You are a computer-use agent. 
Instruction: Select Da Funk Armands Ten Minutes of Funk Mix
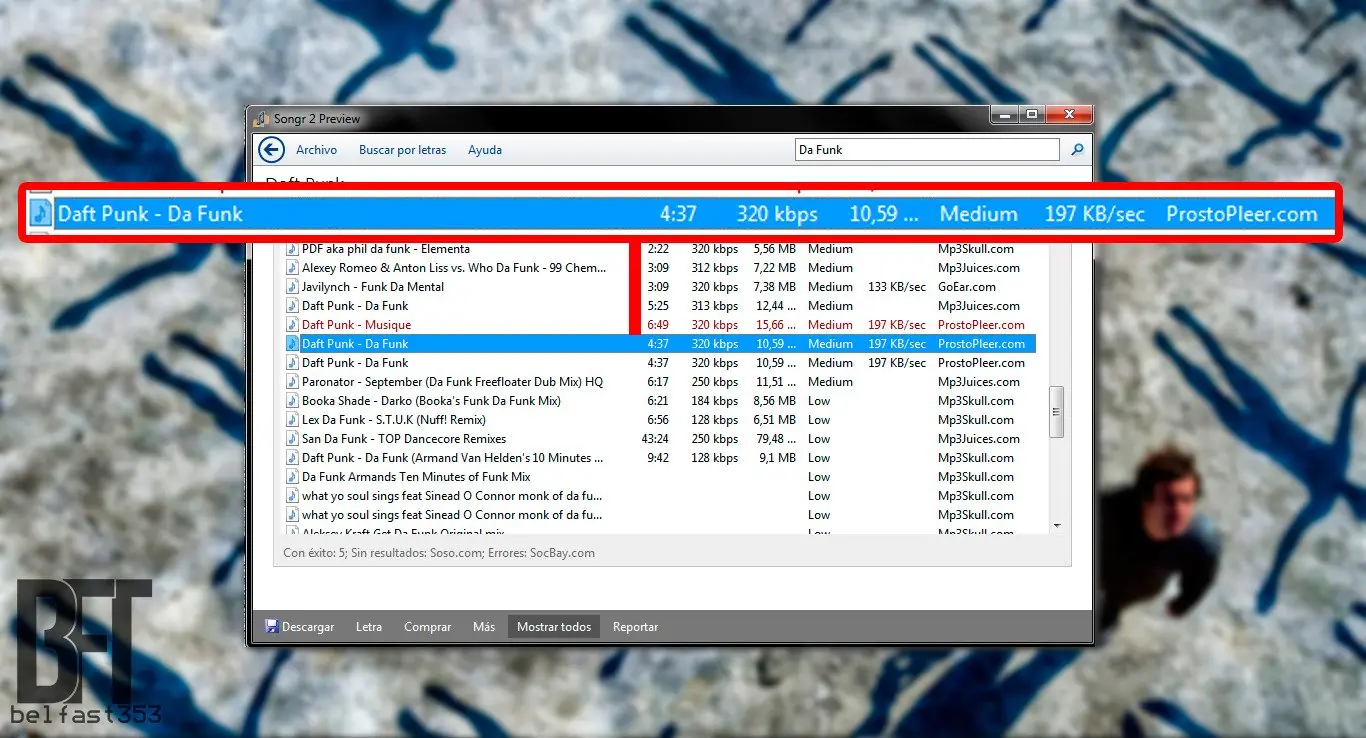[x=416, y=477]
